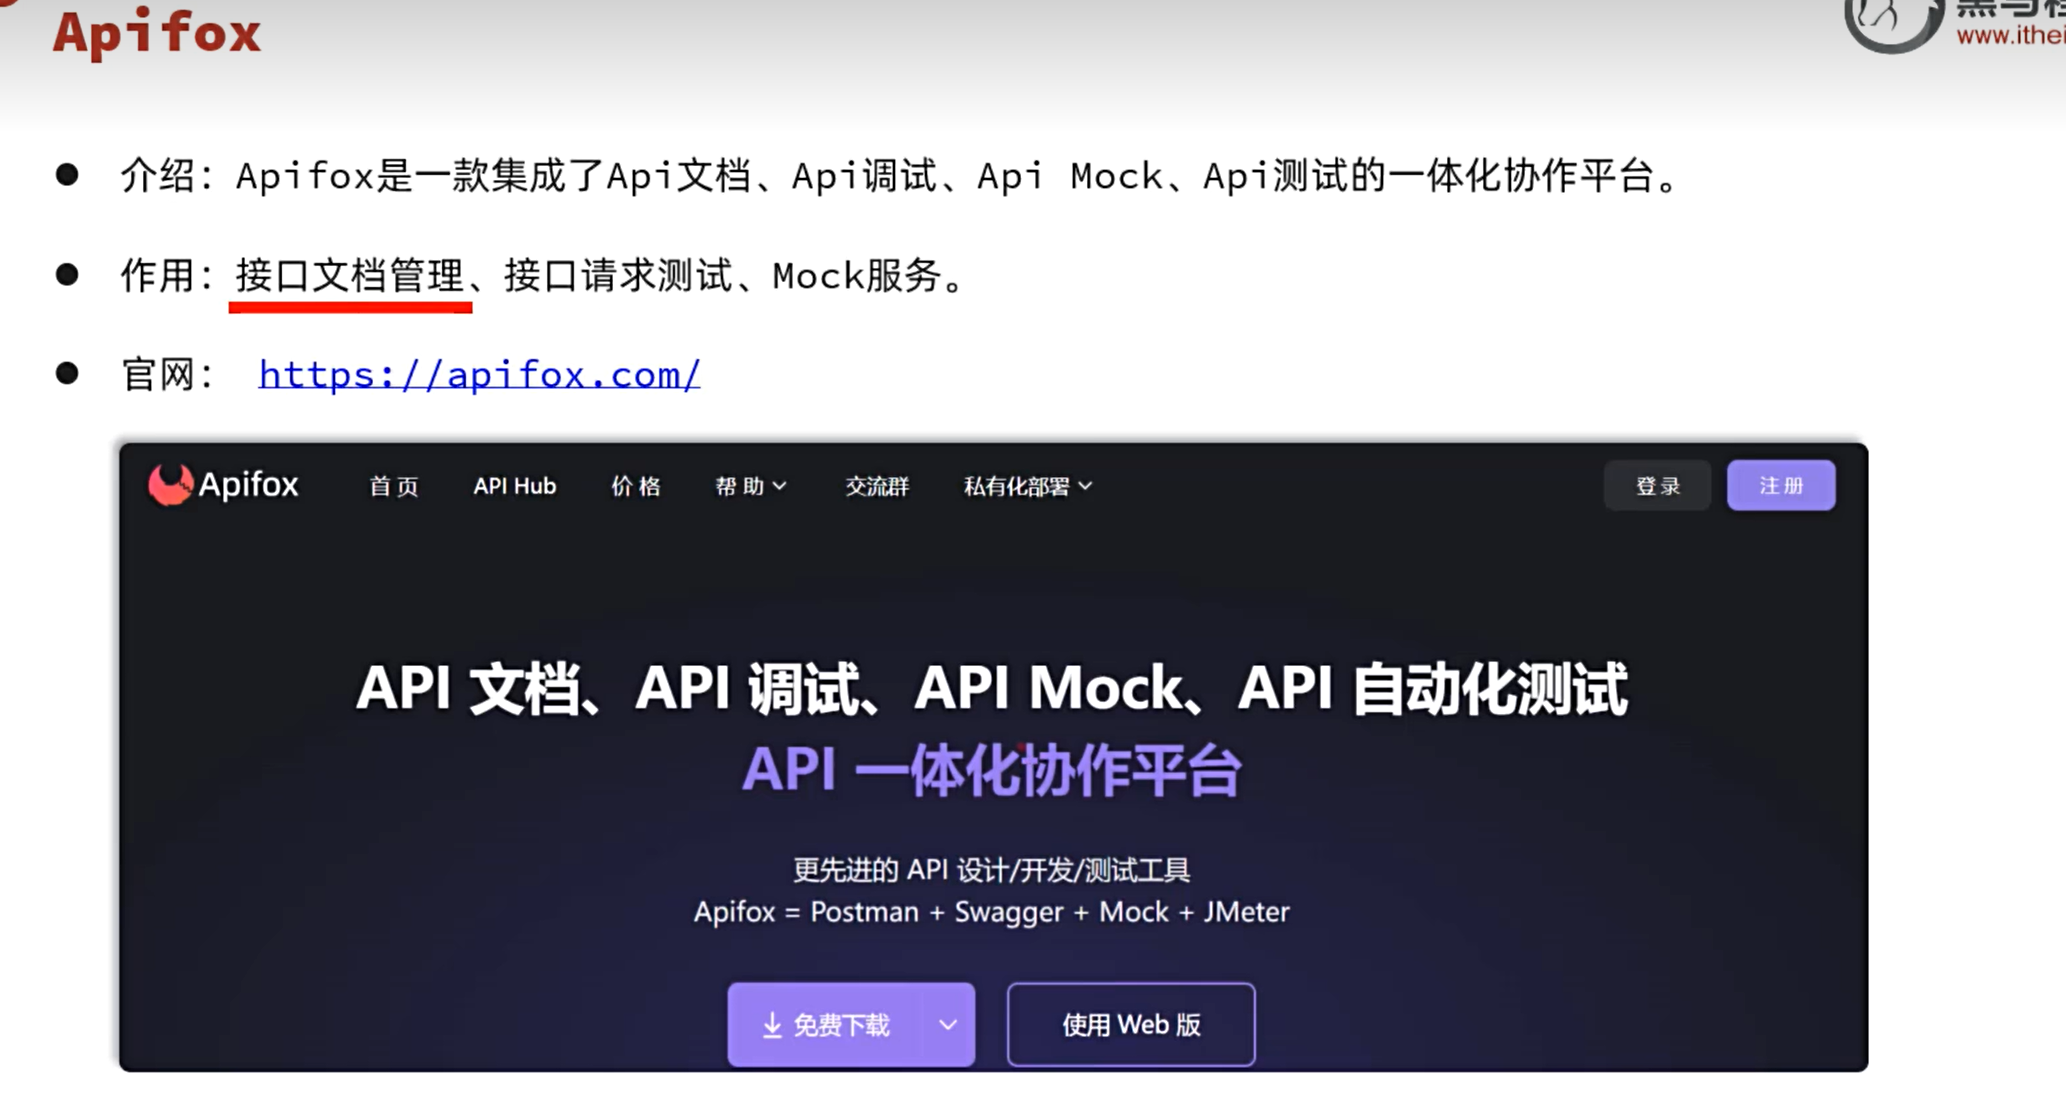Screen dimensions: 2066x1103
Task: Click the Apifox brand name in navbar
Action: coord(248,485)
